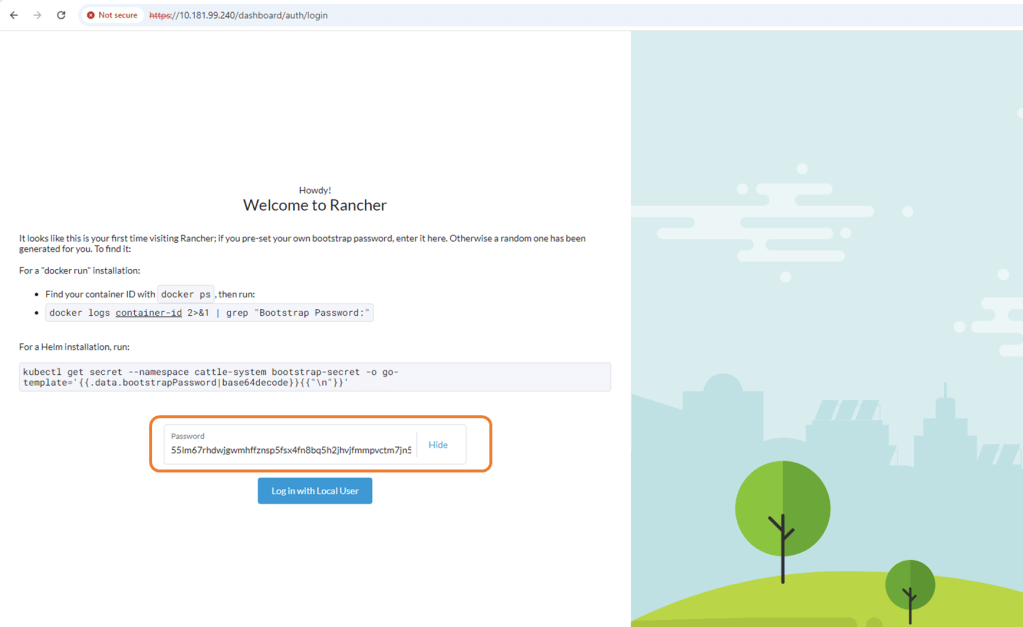The image size is (1023, 627).
Task: Click the "docker ps" code snippet
Action: [185, 295]
